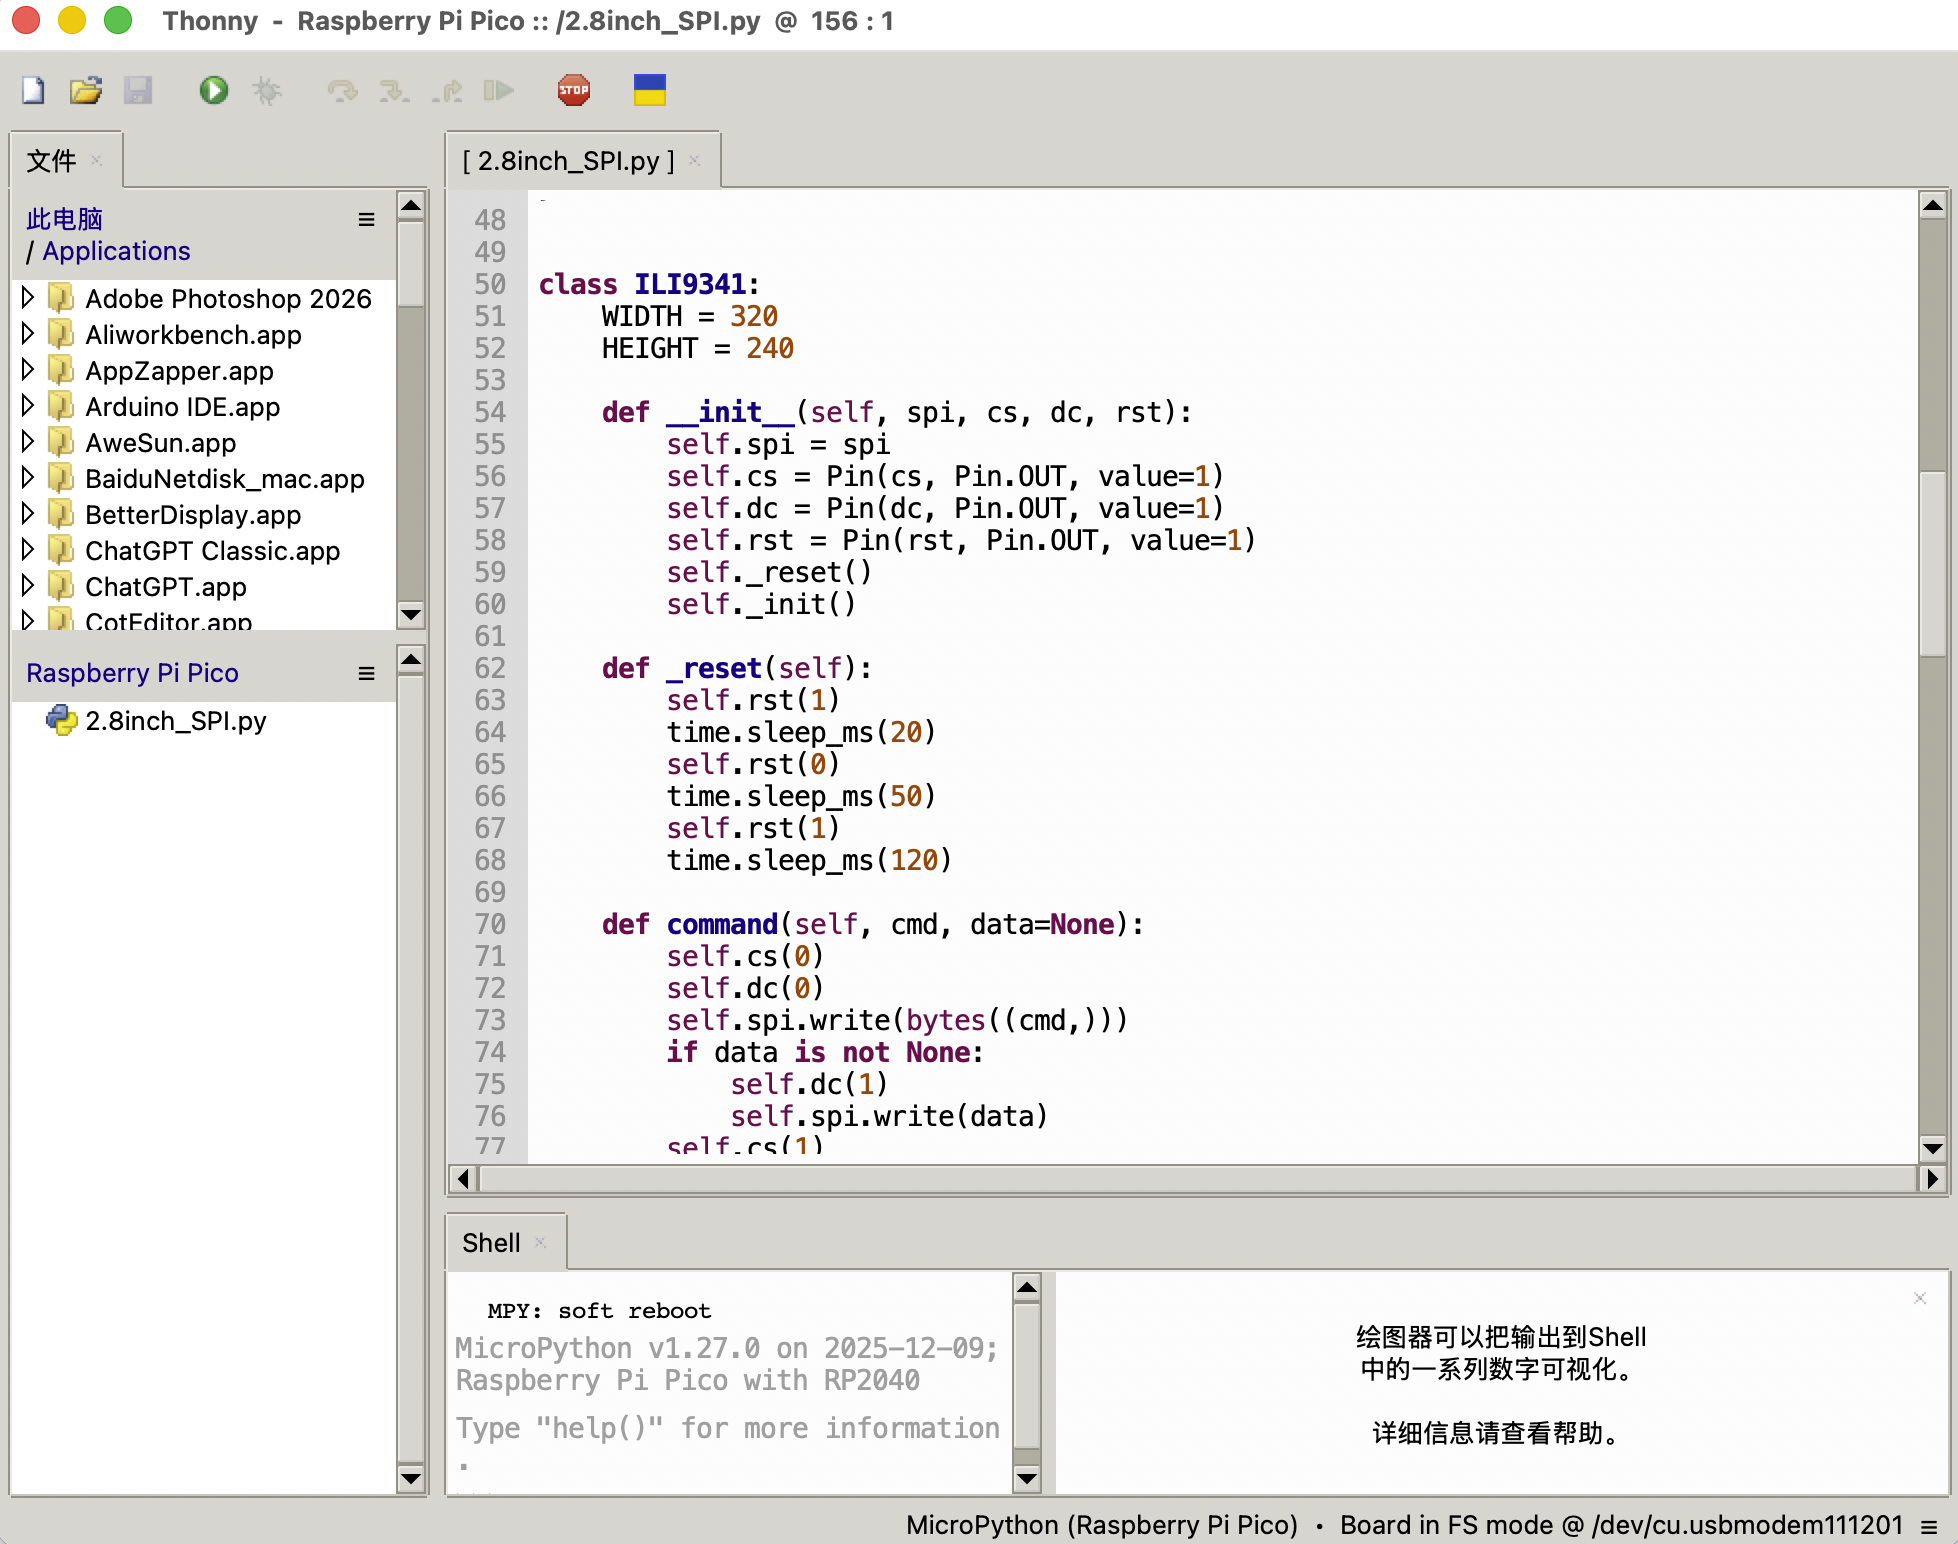Expand the BetterDisplay.app folder
Image resolution: width=1958 pixels, height=1544 pixels.
click(28, 513)
